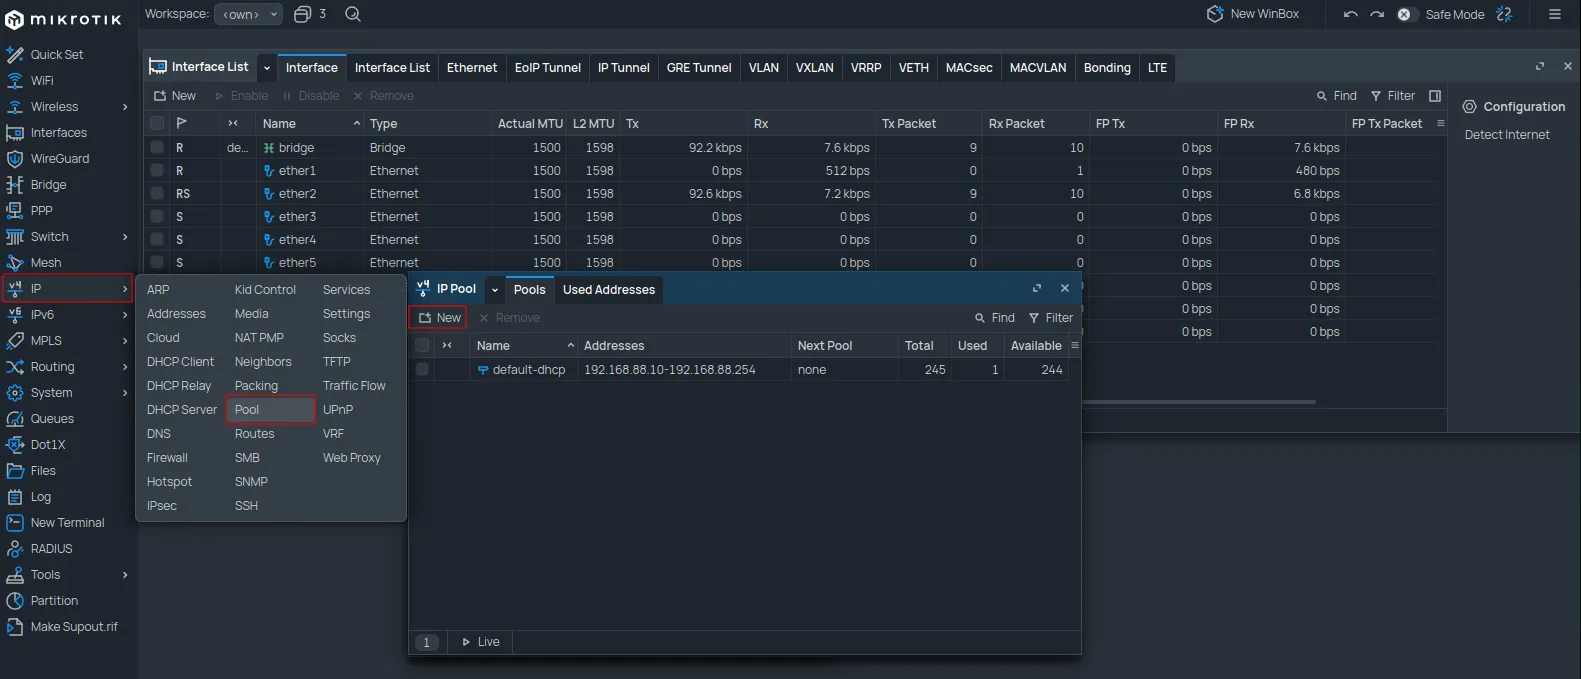Click the undo arrow icon
The height and width of the screenshot is (679, 1581).
(1351, 14)
